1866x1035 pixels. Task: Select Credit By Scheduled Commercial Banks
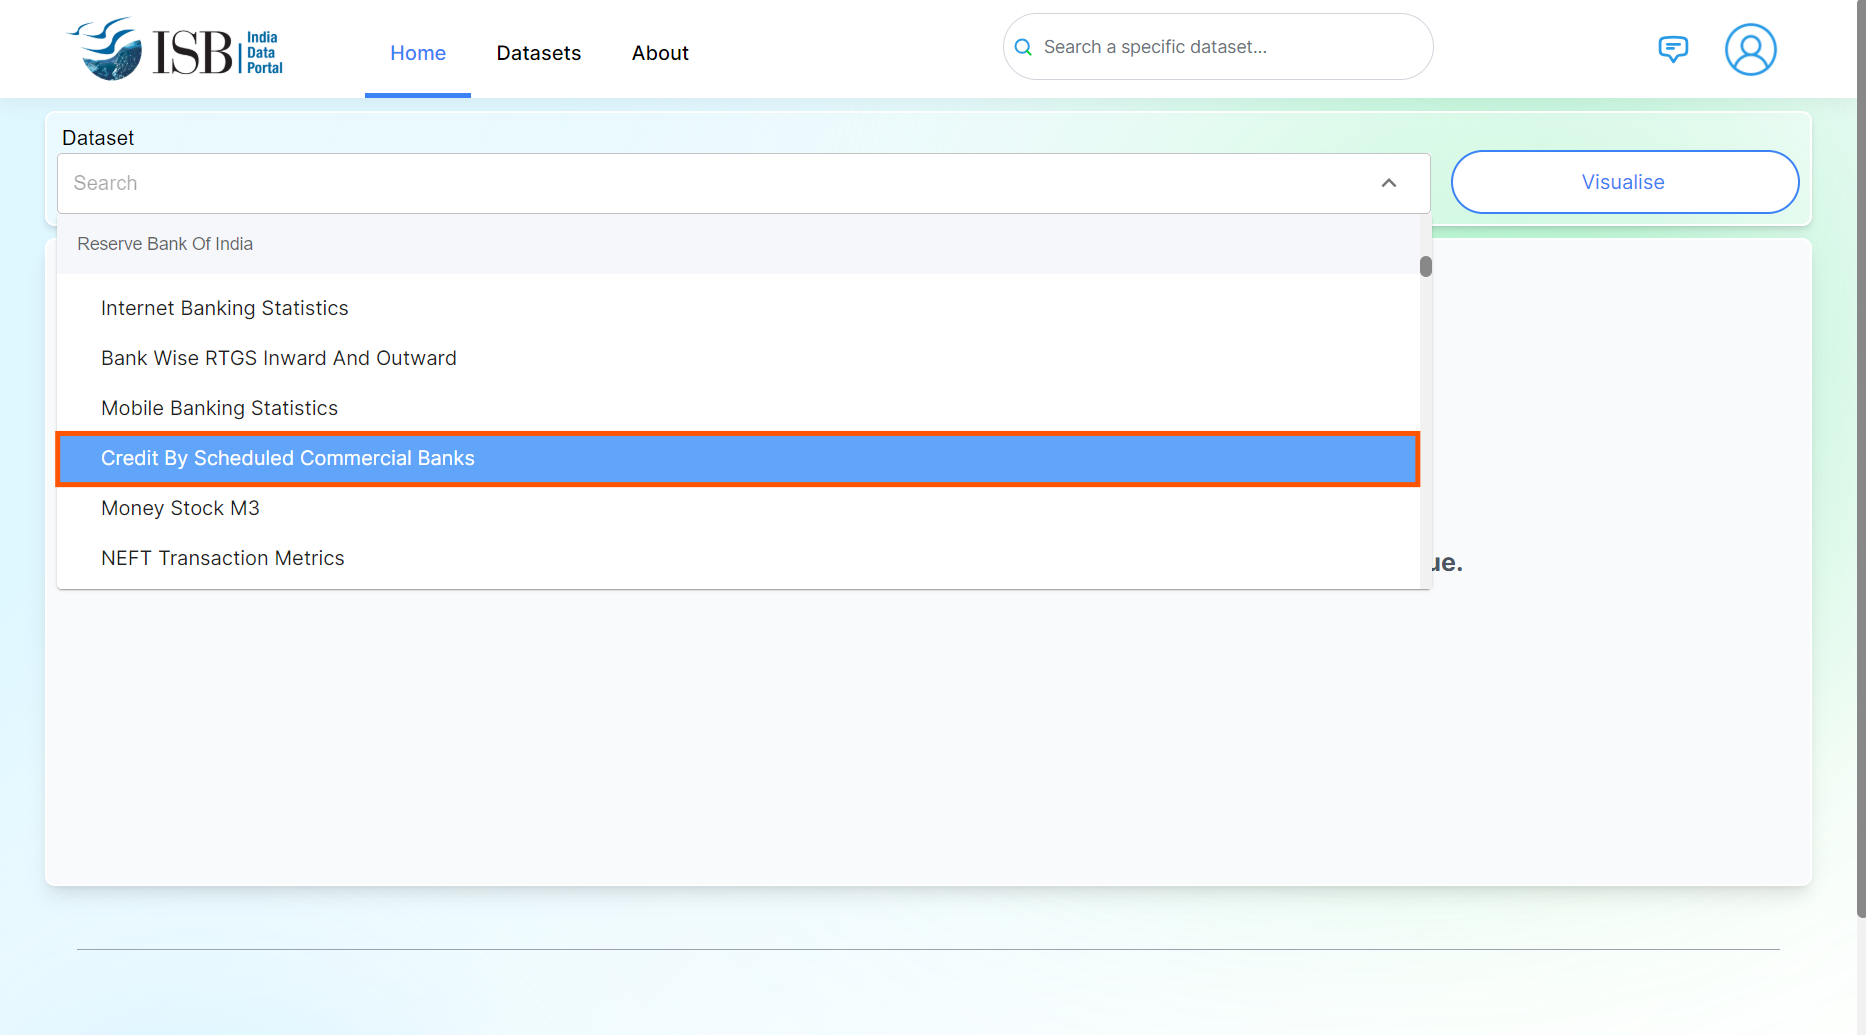tap(288, 458)
